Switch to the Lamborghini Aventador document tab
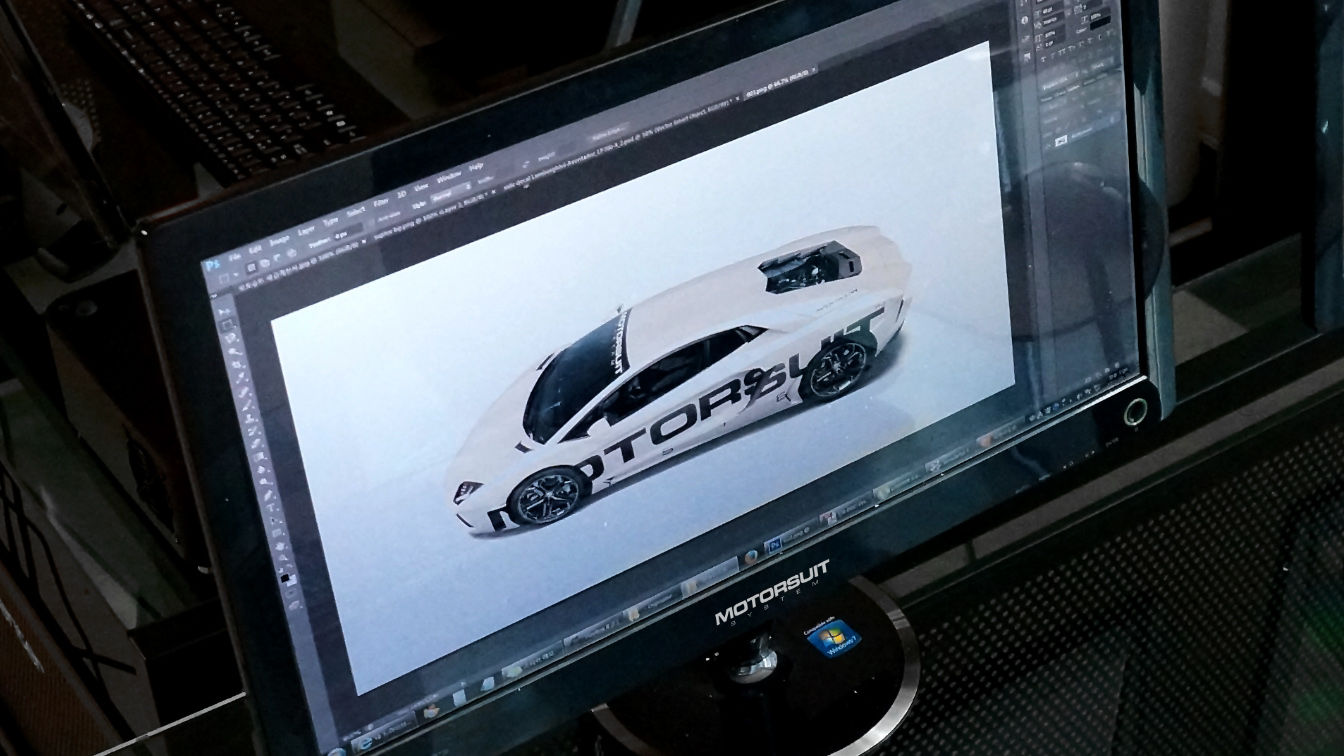 (x=619, y=145)
